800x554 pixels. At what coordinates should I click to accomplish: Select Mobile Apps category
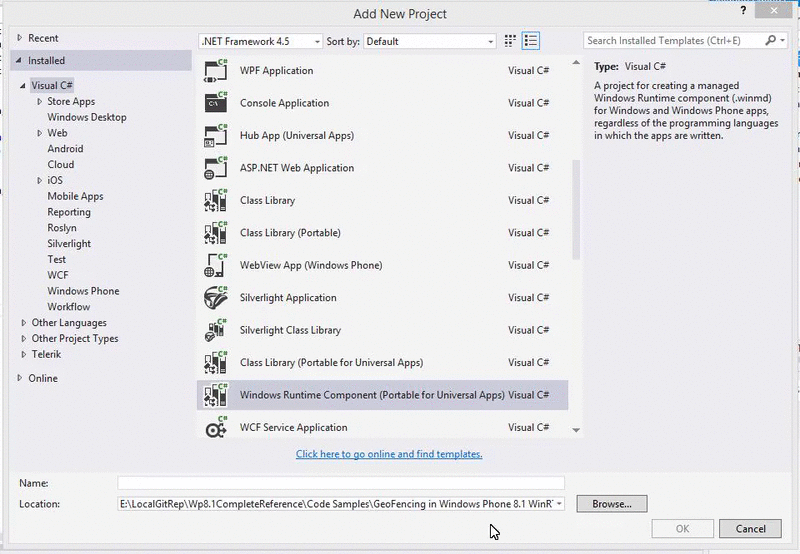click(x=75, y=196)
